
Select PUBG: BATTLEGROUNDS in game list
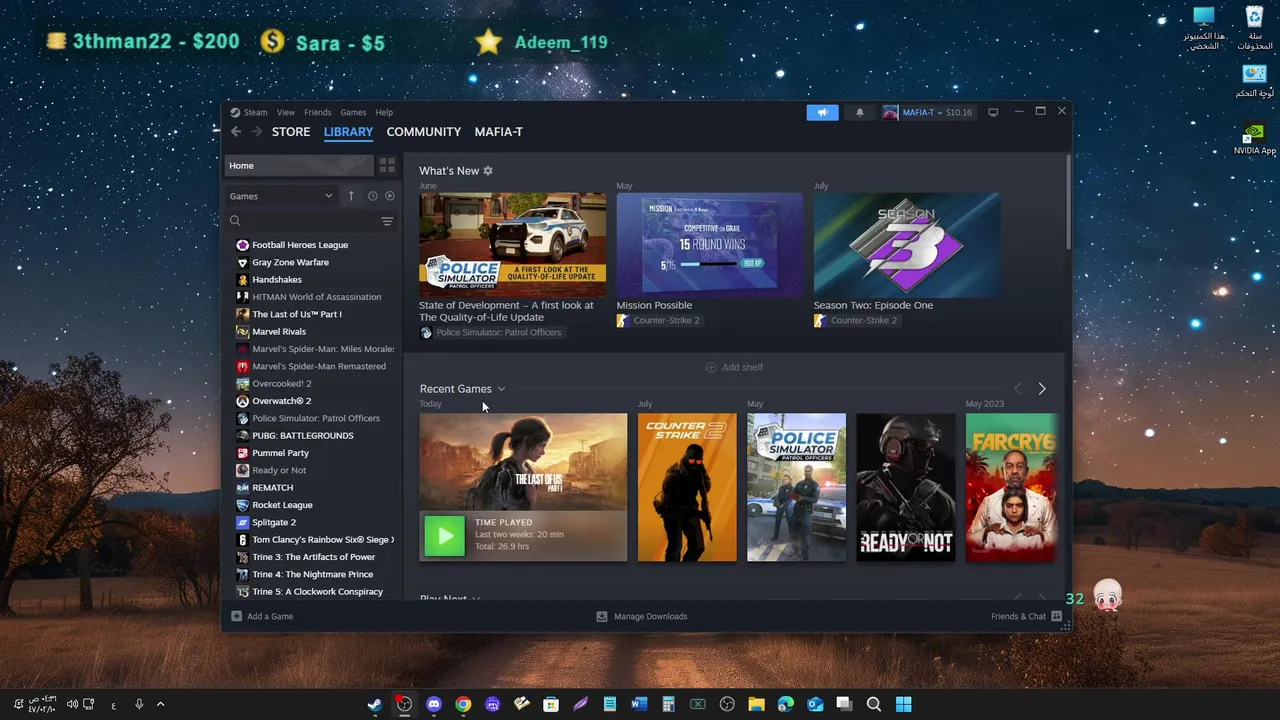point(302,436)
